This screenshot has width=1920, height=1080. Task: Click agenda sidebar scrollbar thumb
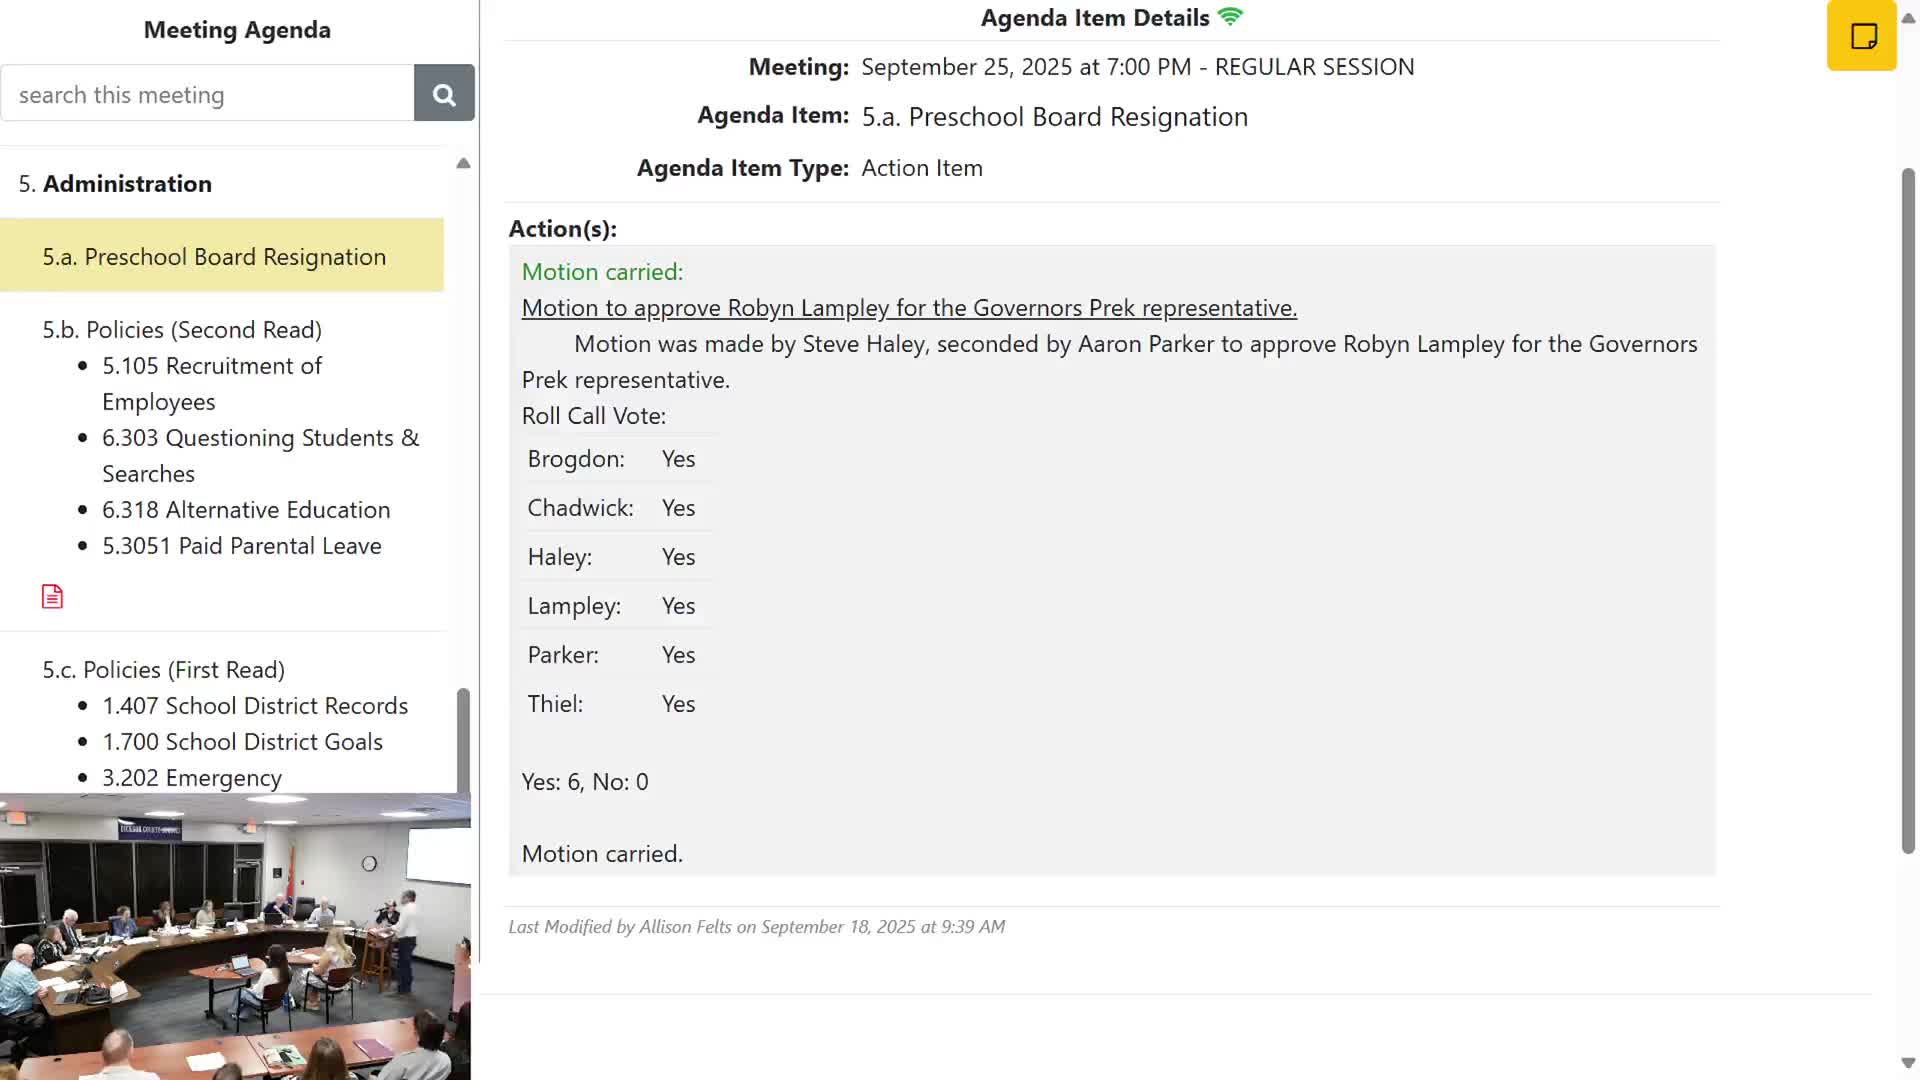[463, 738]
